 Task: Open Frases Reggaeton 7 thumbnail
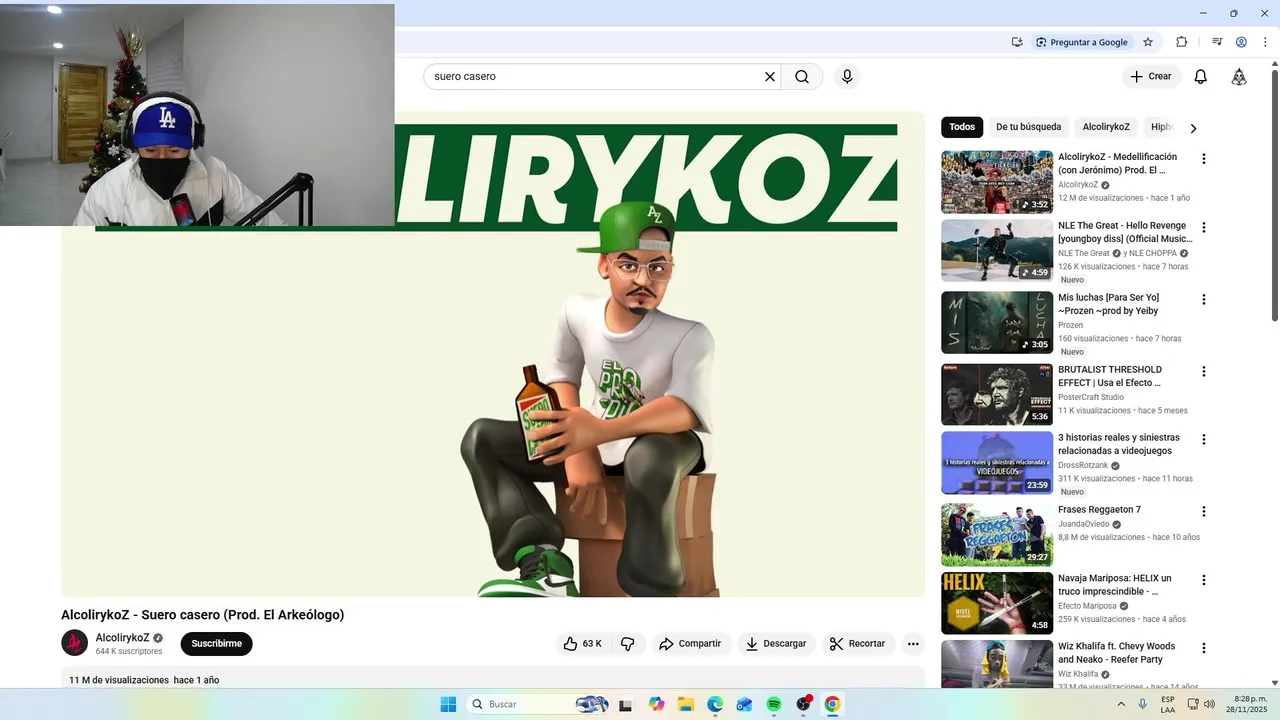pyautogui.click(x=997, y=535)
